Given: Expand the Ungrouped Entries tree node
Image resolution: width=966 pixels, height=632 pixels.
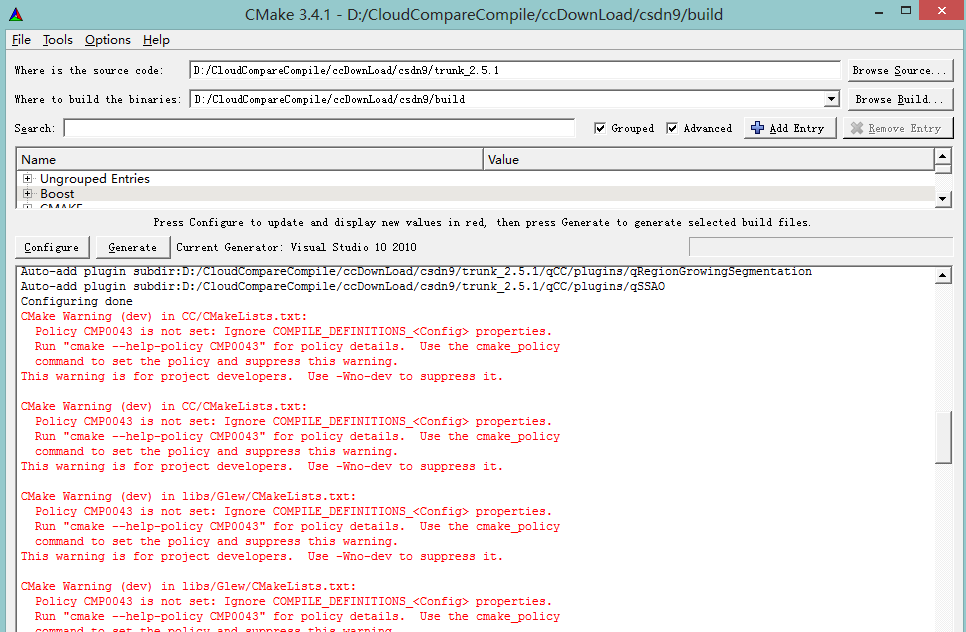Looking at the screenshot, I should (28, 179).
